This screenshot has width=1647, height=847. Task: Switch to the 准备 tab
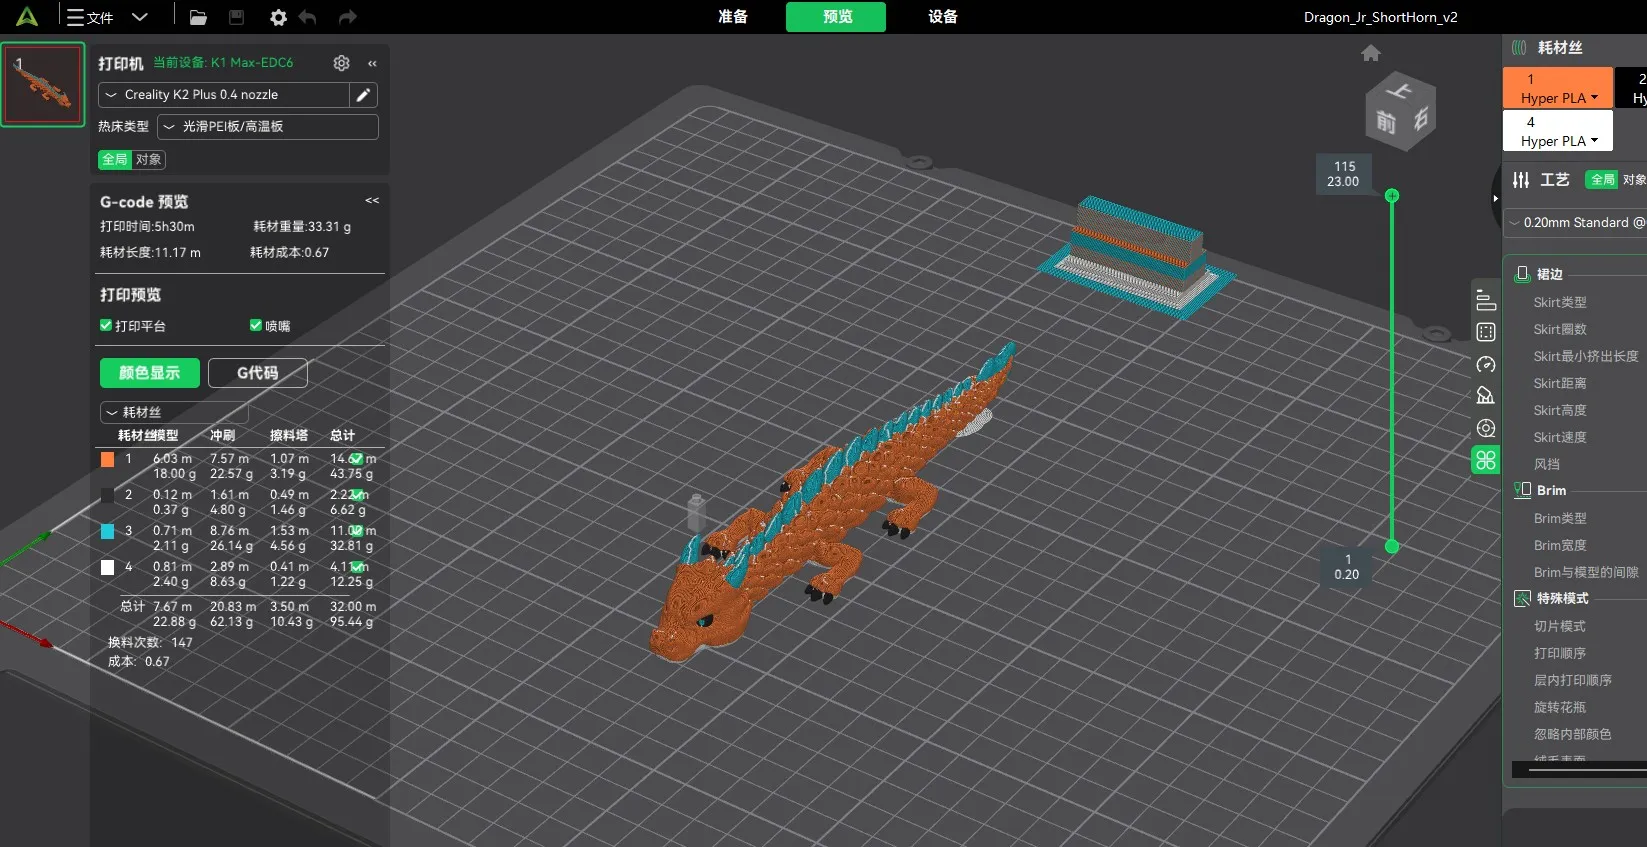coord(733,17)
